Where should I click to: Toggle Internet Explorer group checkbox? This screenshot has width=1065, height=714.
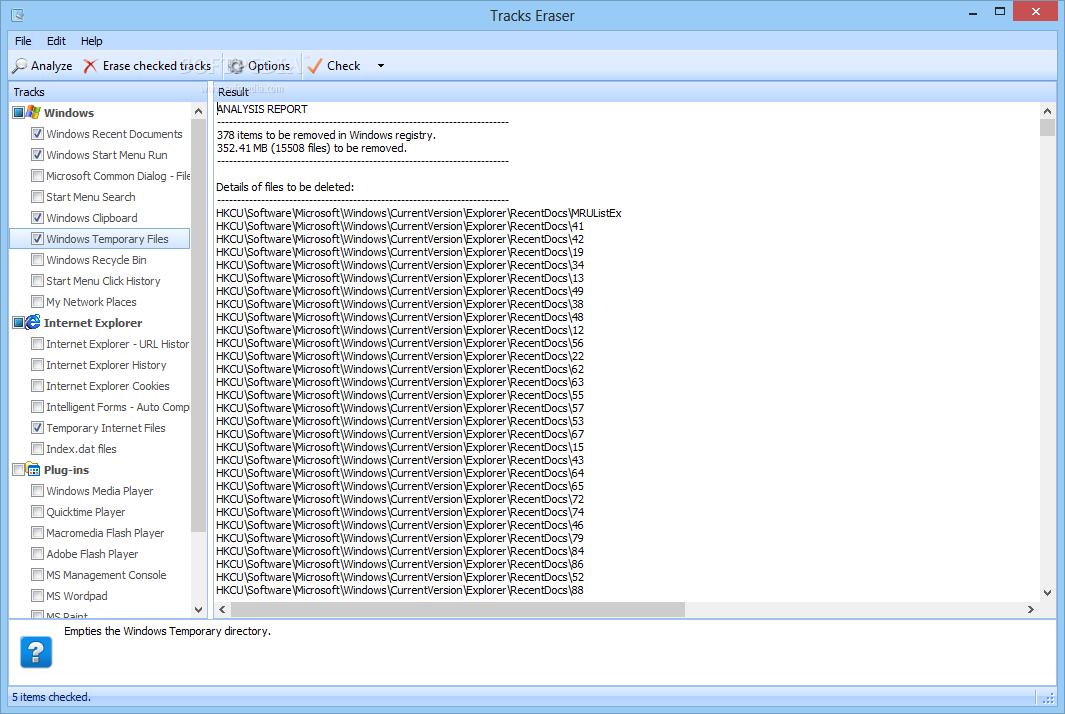click(18, 323)
